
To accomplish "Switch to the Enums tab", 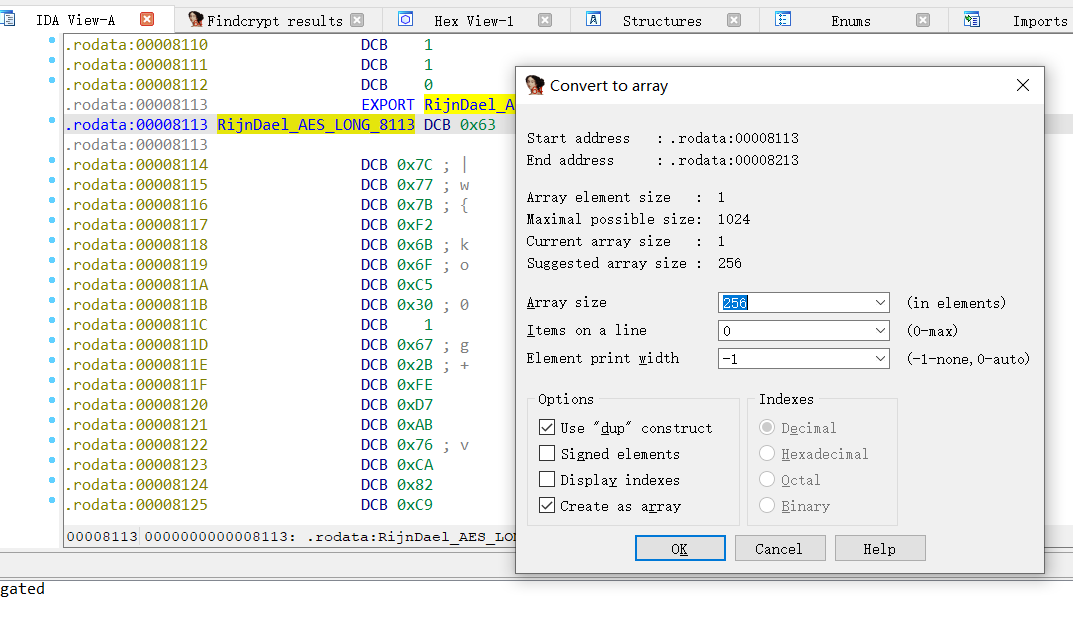I will pyautogui.click(x=850, y=20).
